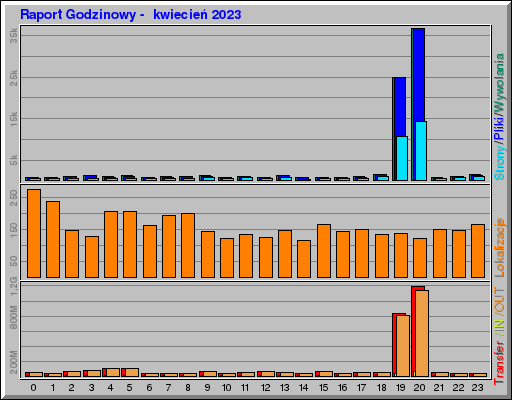Click the "25k" axis label
Image resolution: width=512 pixels, height=400 pixels.
pos(13,77)
